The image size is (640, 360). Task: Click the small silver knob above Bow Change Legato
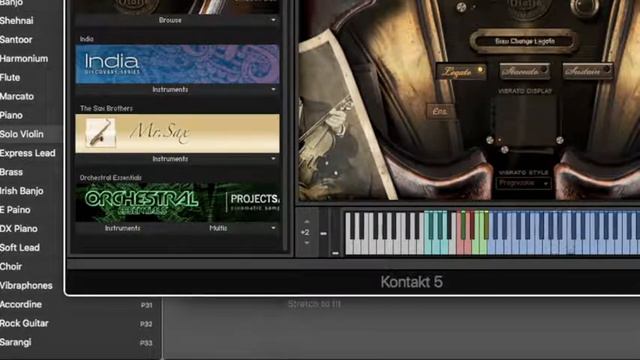(461, 7)
